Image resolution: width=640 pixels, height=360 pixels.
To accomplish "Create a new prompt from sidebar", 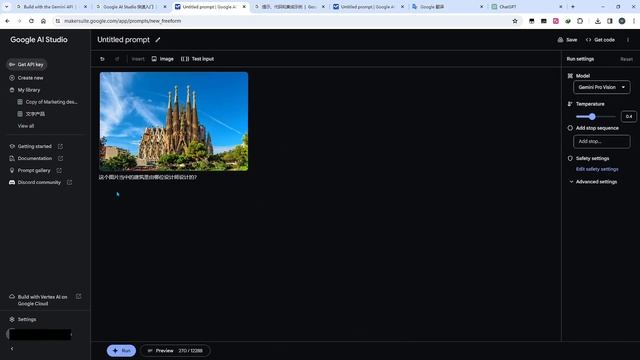I will coord(27,78).
